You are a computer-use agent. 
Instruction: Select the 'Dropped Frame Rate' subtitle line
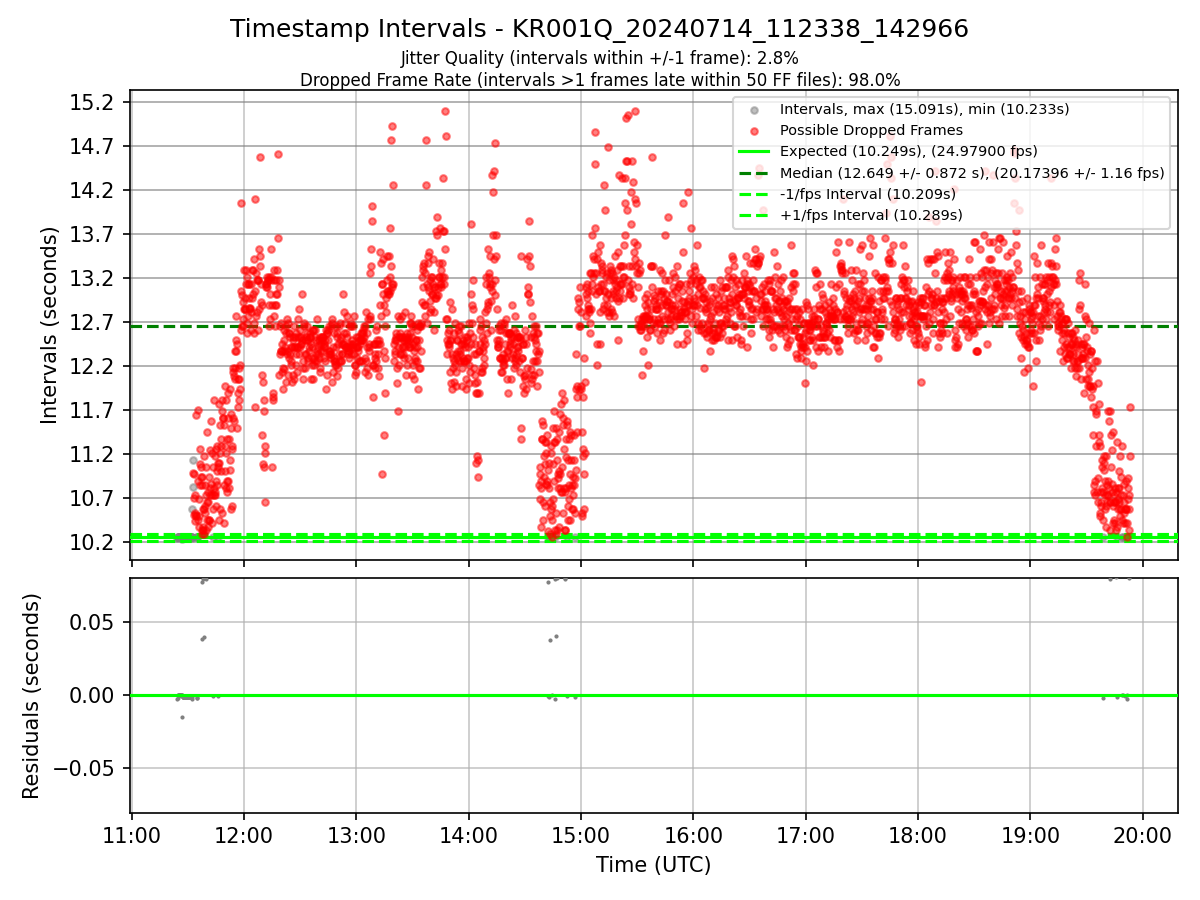600,80
